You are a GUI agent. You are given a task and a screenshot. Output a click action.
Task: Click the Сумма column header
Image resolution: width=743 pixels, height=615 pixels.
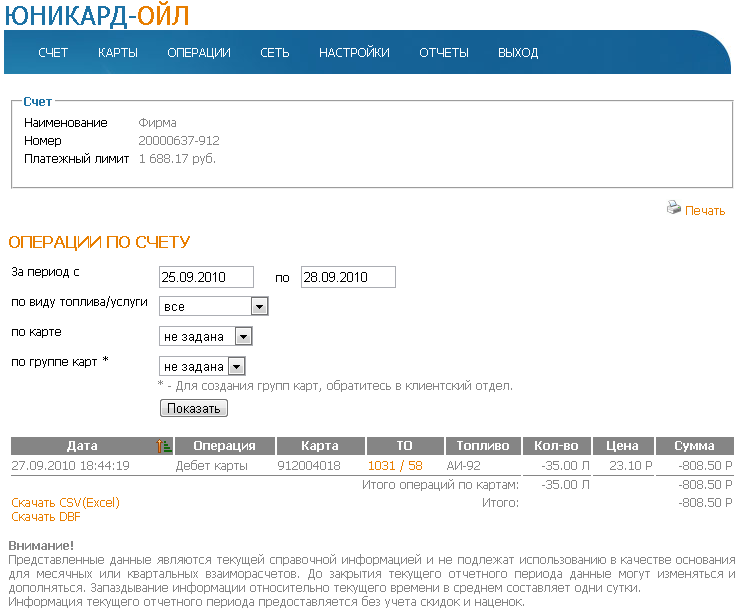(694, 446)
